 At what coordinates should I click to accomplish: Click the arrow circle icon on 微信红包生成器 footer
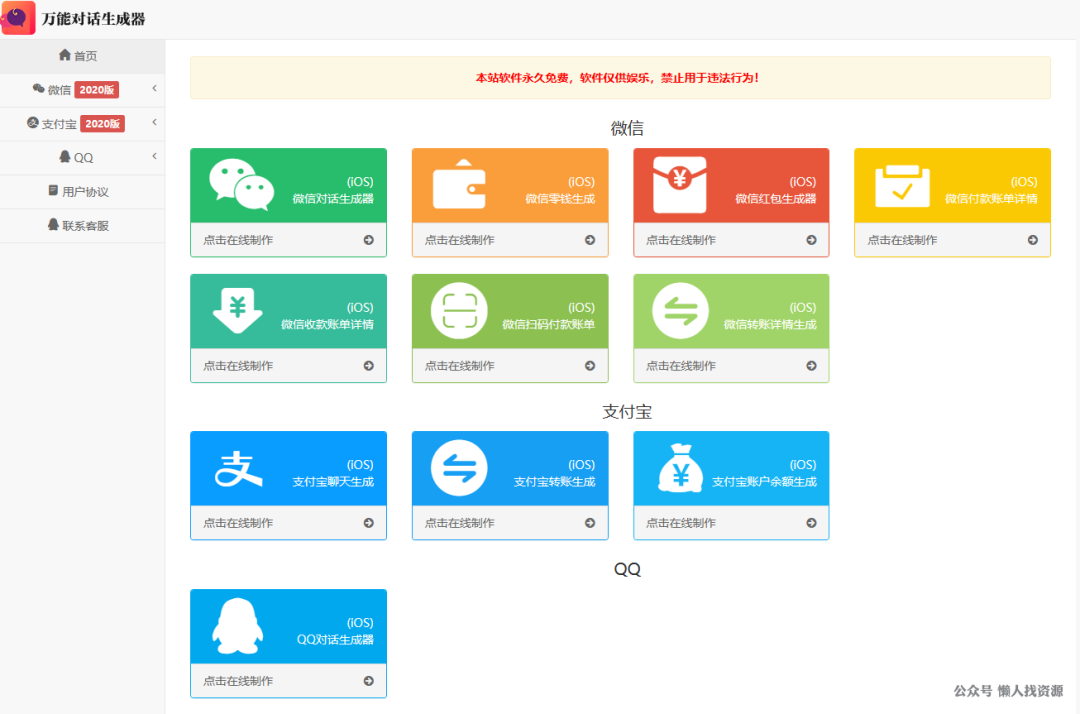tap(811, 240)
